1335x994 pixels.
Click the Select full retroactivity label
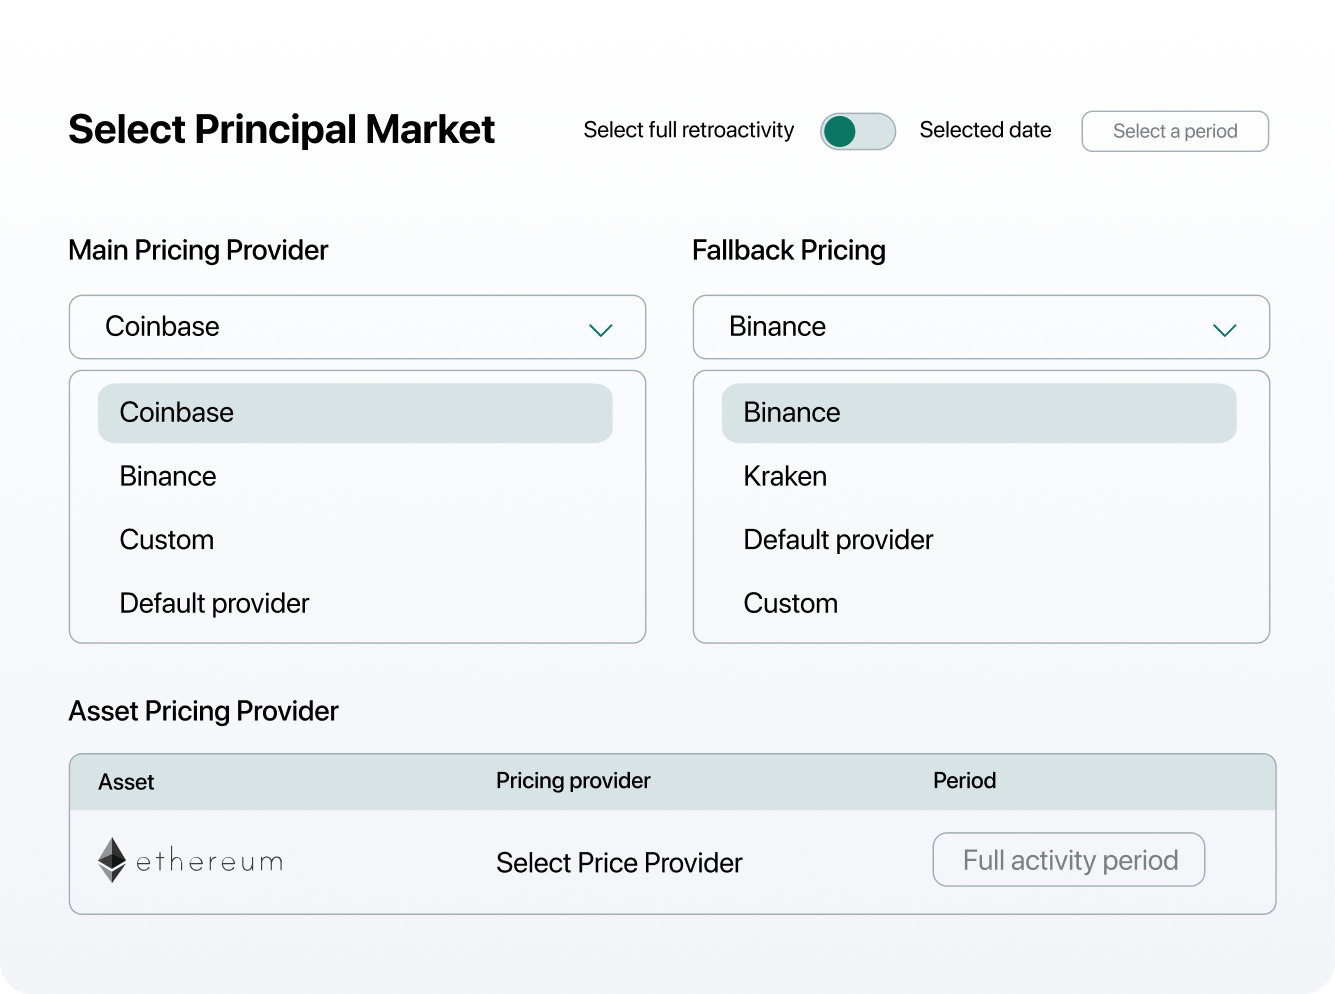click(689, 131)
